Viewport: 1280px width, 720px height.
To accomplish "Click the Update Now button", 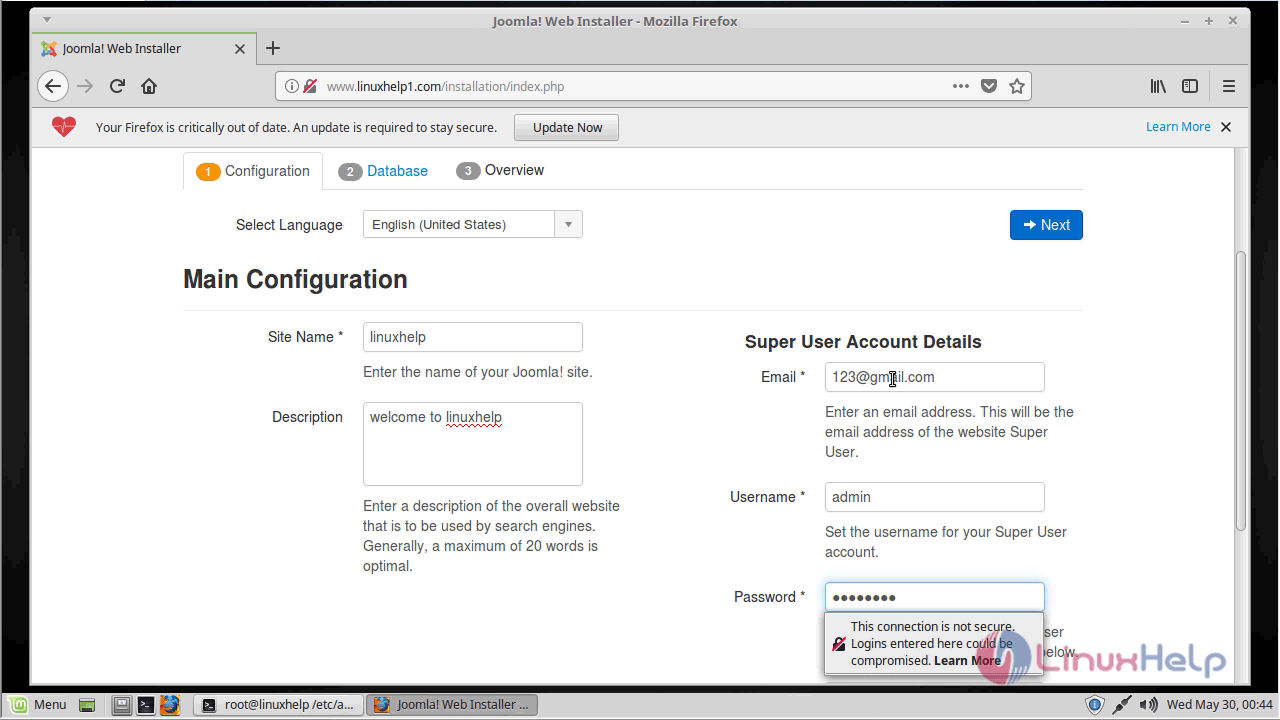I will pyautogui.click(x=567, y=127).
